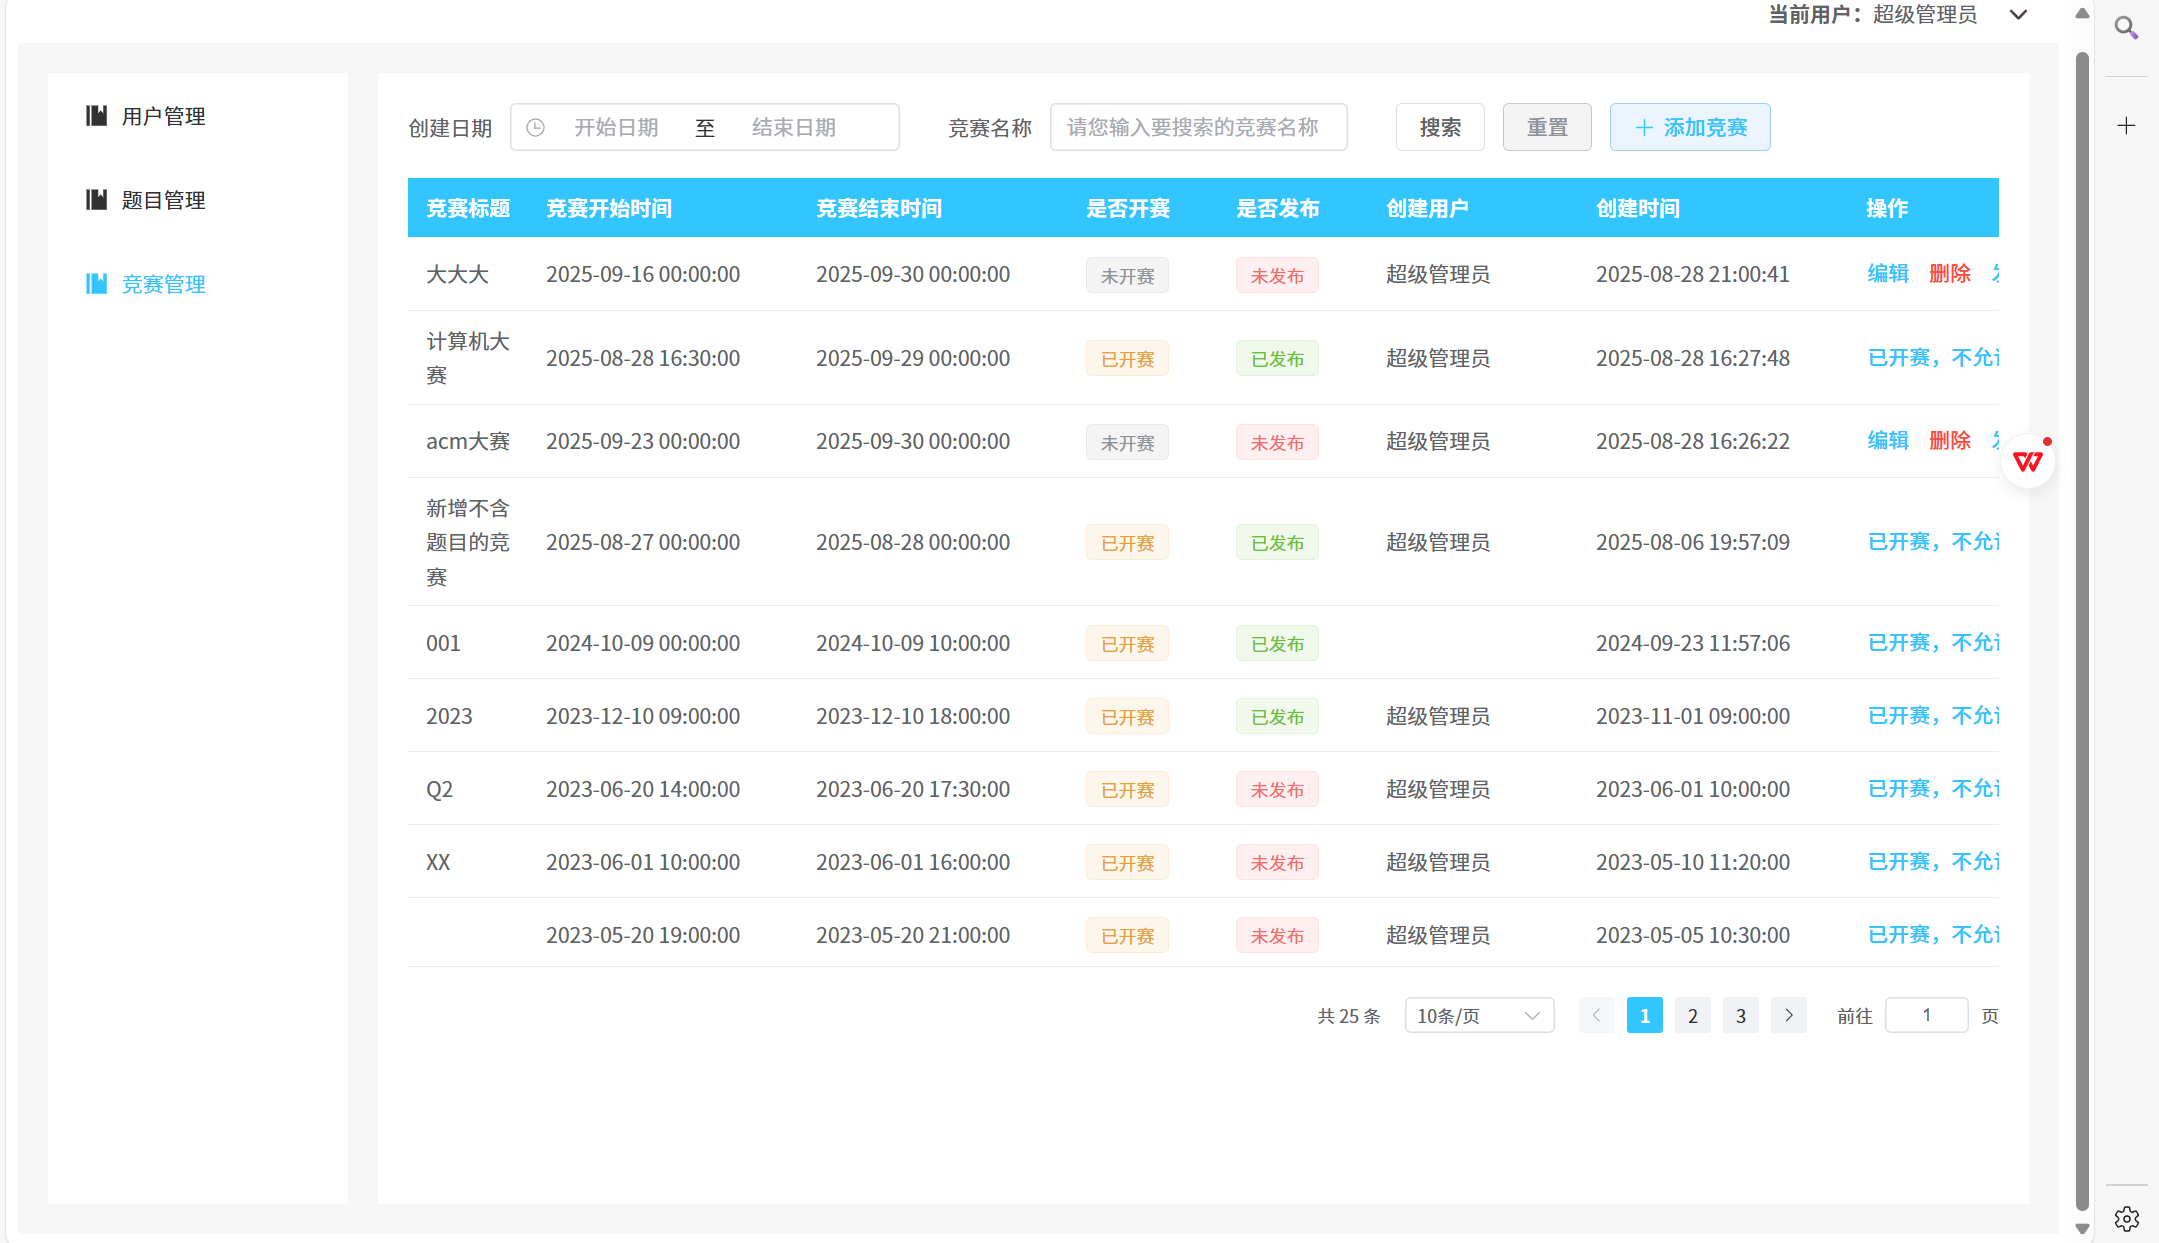Click the plus icon in the right sidebar
The height and width of the screenshot is (1243, 2159).
[2126, 125]
